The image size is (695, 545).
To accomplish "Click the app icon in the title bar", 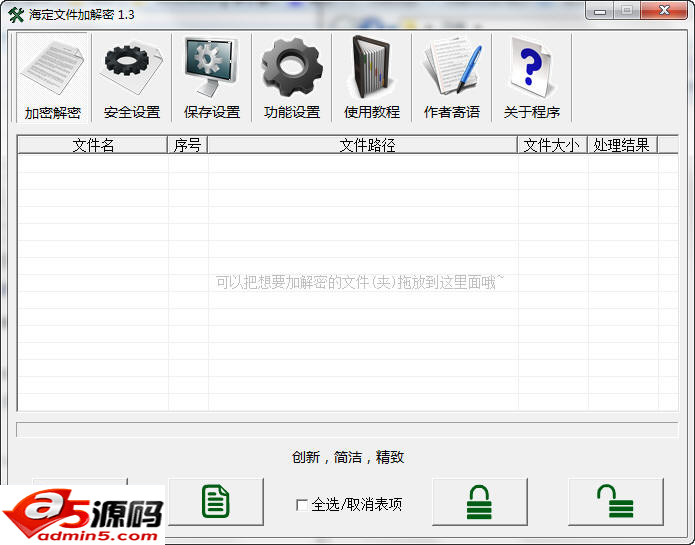I will click(16, 15).
